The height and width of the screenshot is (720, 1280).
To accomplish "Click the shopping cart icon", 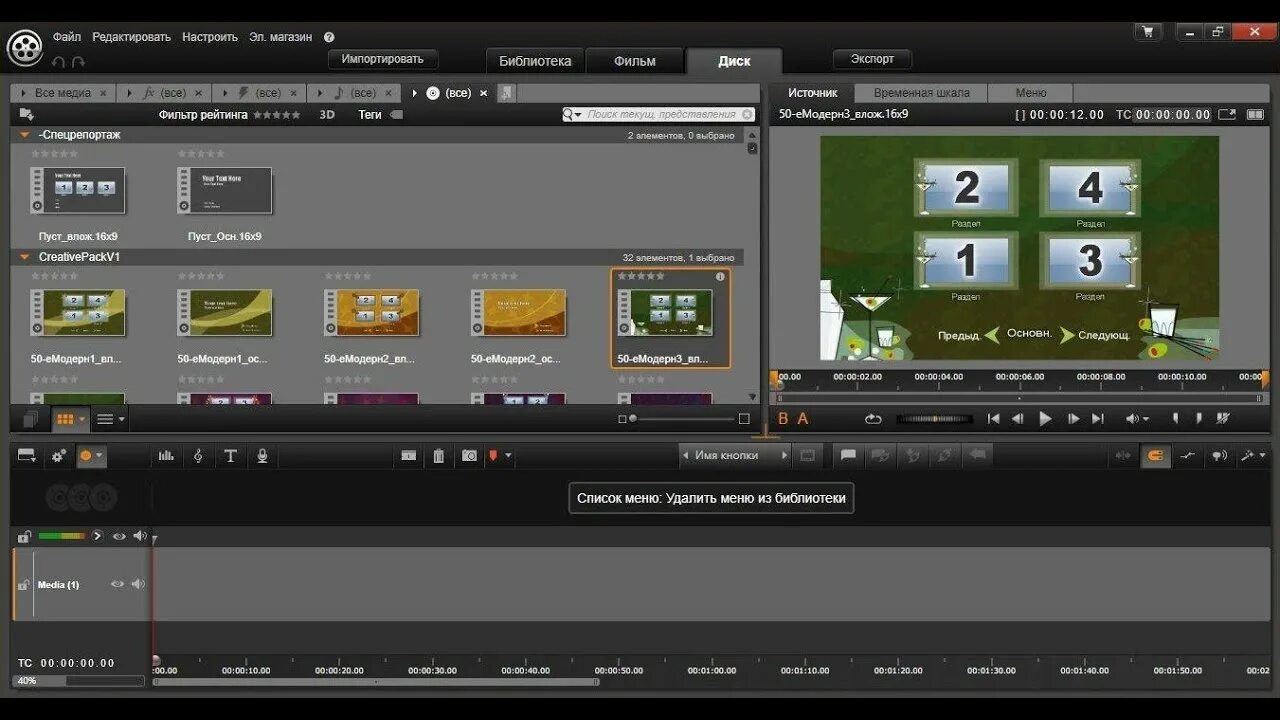I will (x=1148, y=32).
